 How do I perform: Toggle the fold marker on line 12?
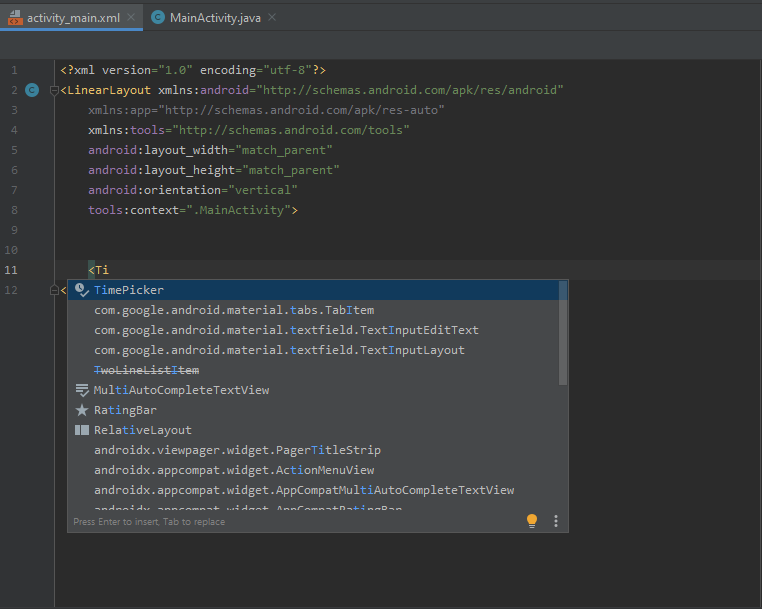(x=54, y=290)
